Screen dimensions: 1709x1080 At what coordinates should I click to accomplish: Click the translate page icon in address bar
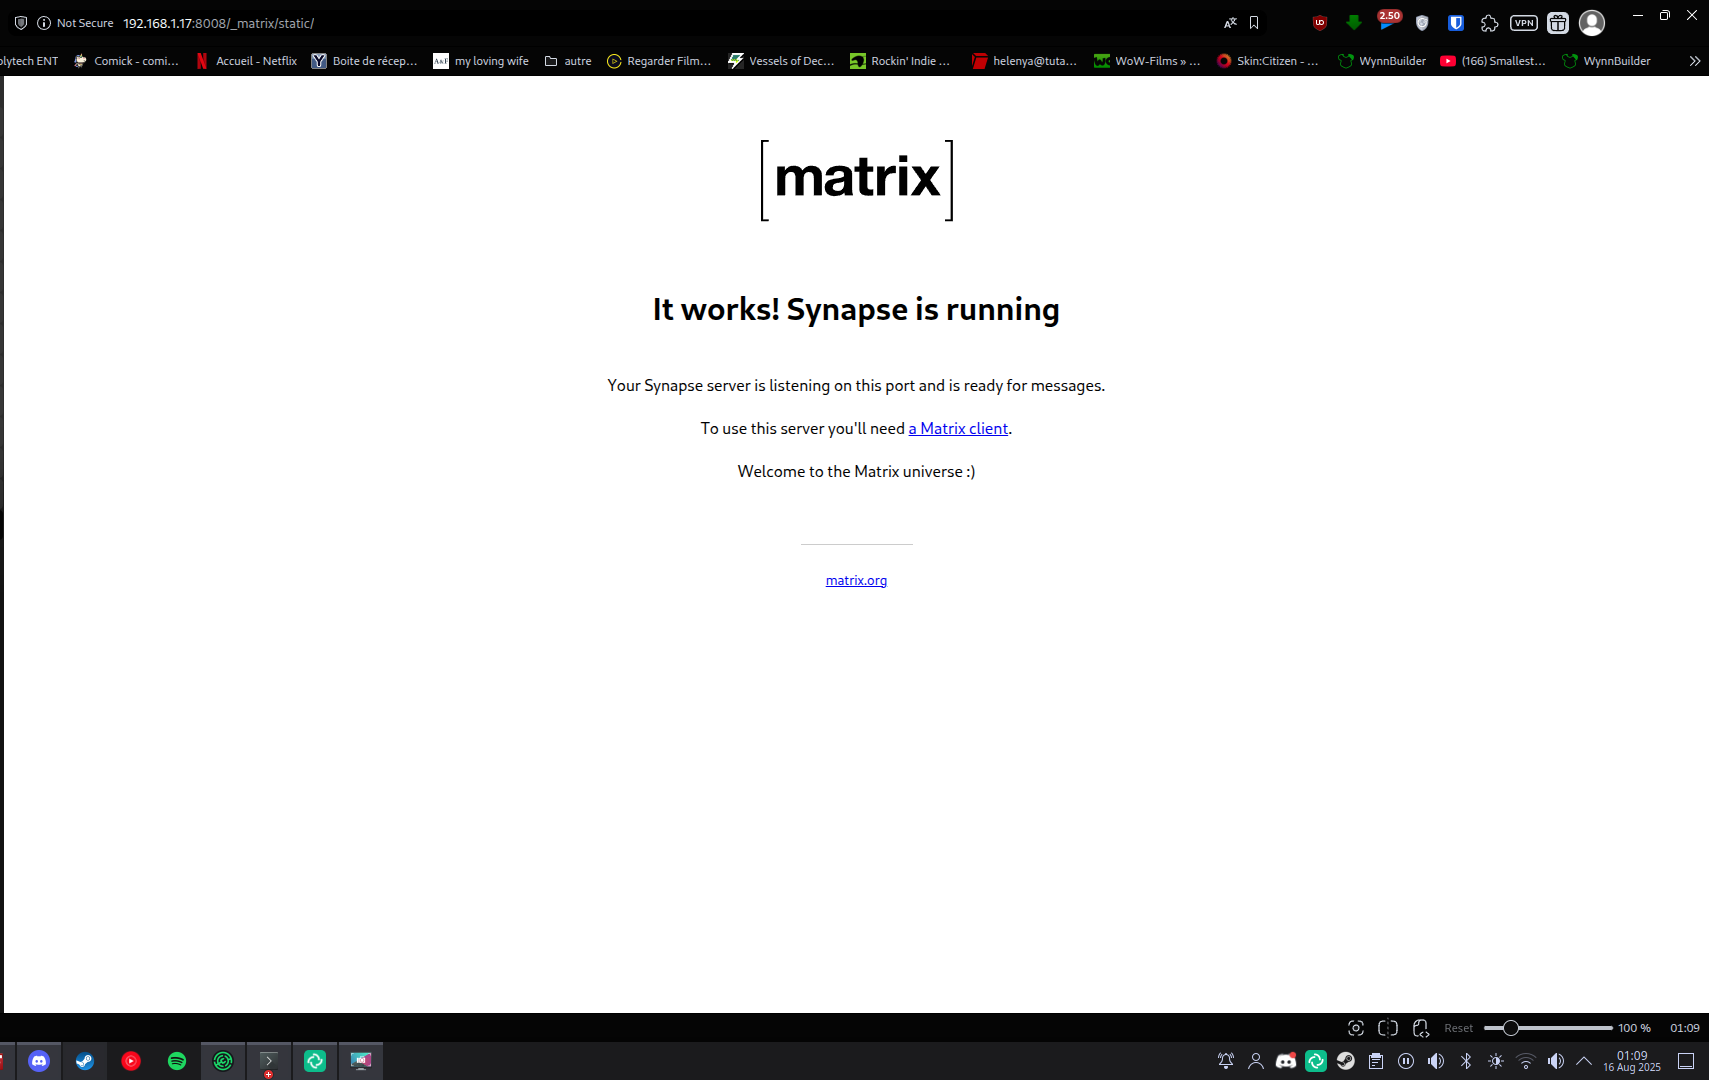click(x=1230, y=23)
